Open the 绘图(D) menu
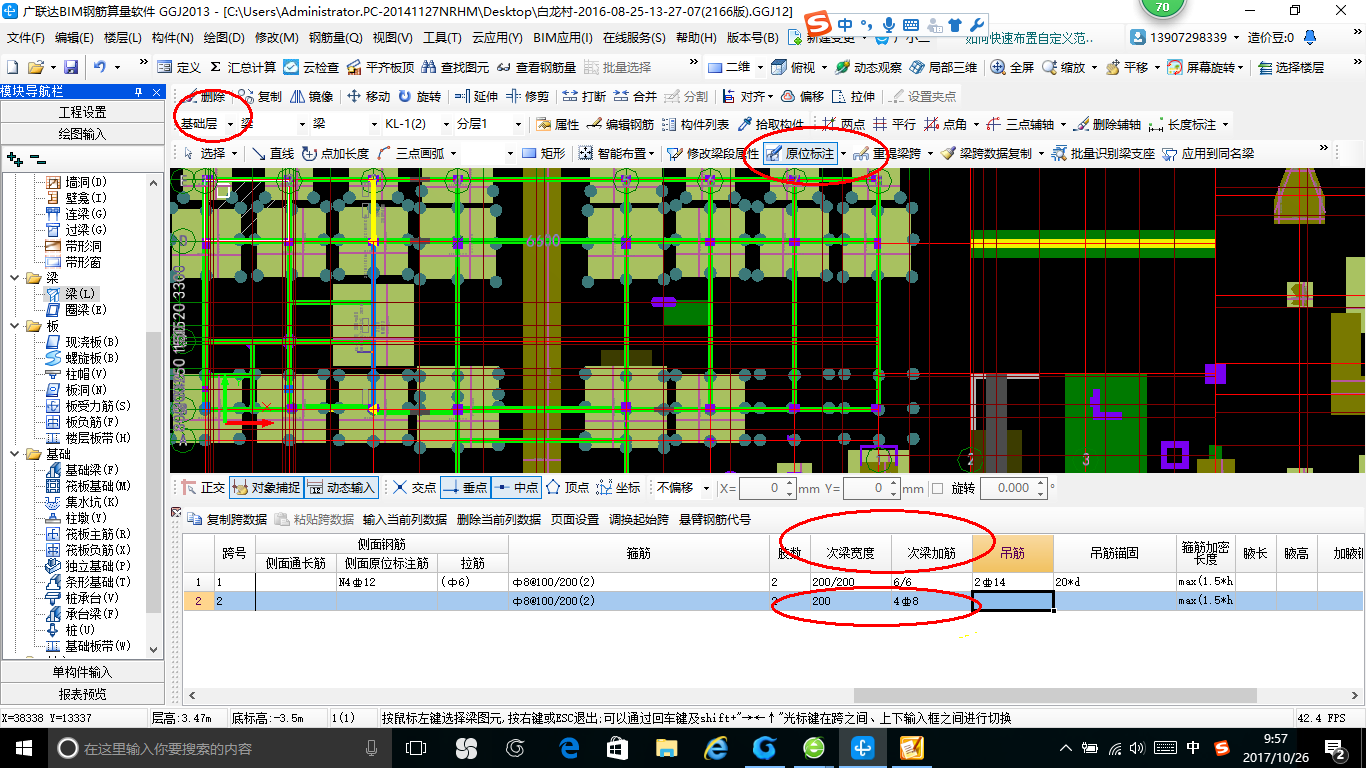Viewport: 1366px width, 768px height. click(223, 38)
